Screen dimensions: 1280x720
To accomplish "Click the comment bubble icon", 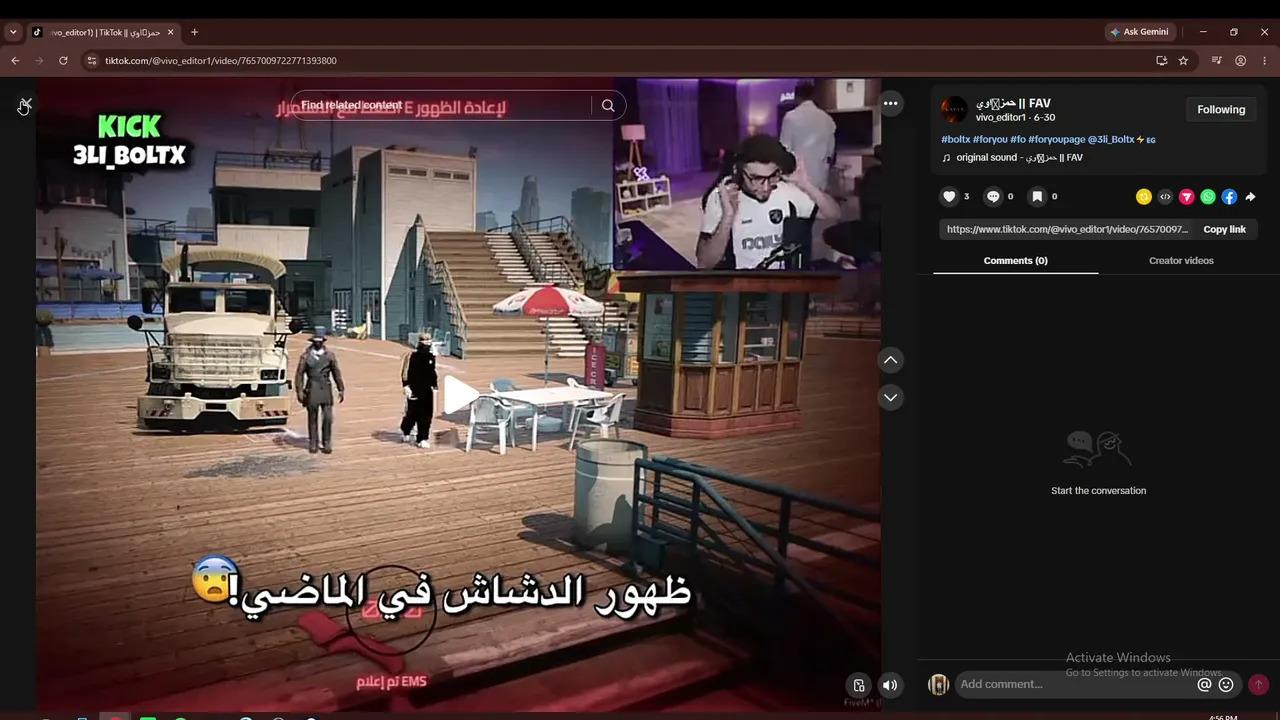I will point(993,197).
